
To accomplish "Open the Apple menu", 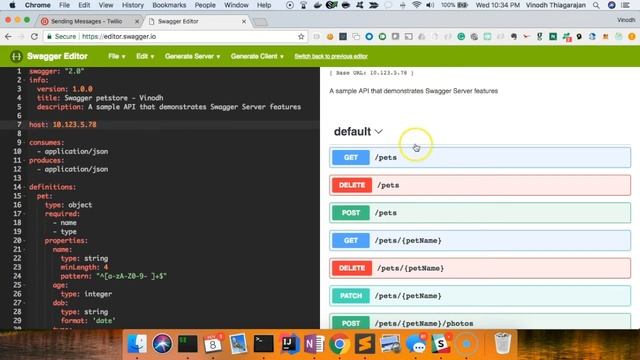I will [x=12, y=5].
